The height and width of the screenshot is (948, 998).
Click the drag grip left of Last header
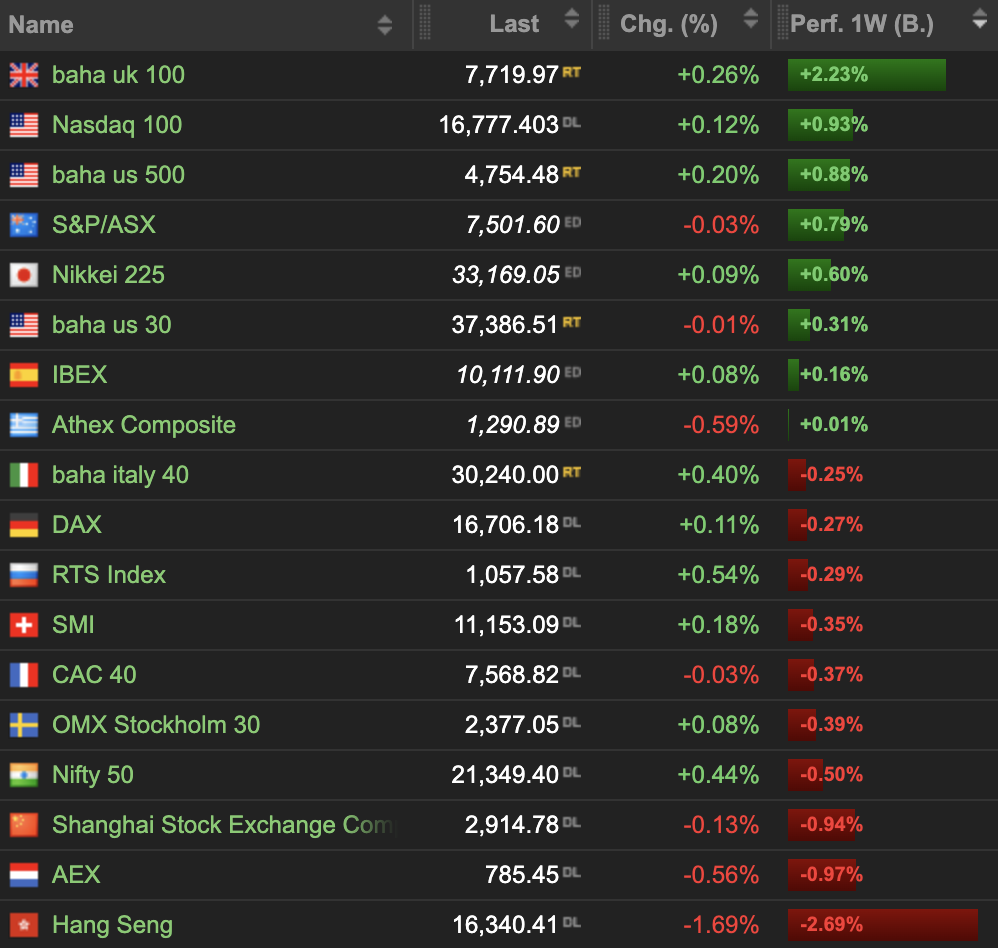(x=425, y=22)
